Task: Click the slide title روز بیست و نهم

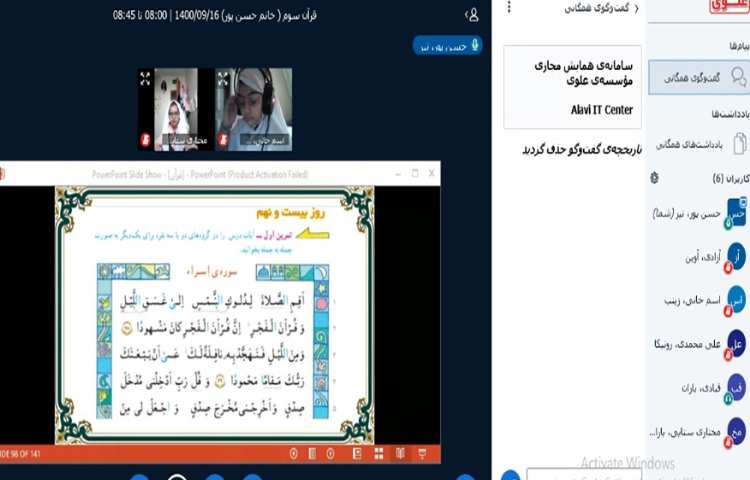Action: coord(291,213)
